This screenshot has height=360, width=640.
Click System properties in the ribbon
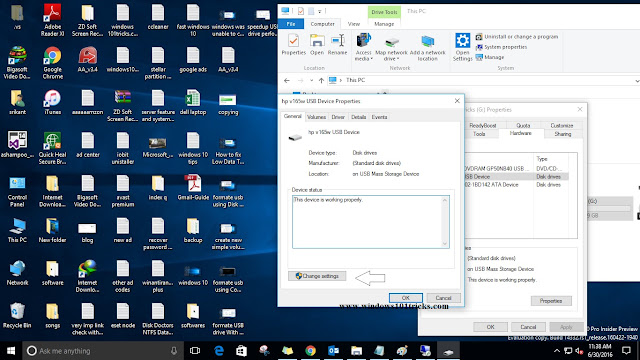click(x=501, y=47)
